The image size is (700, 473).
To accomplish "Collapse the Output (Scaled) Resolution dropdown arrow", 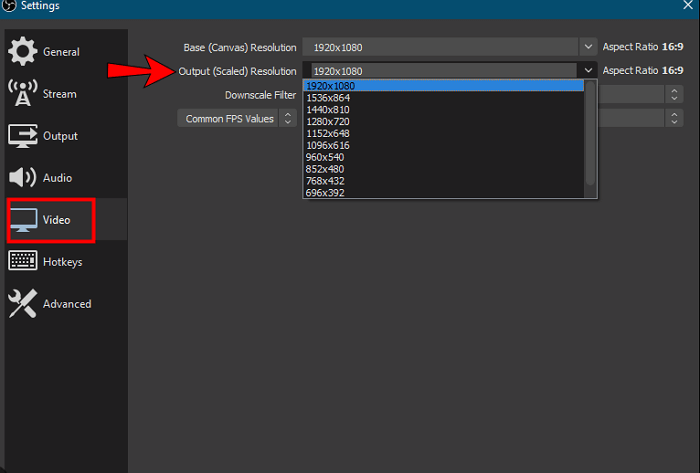I will click(588, 71).
